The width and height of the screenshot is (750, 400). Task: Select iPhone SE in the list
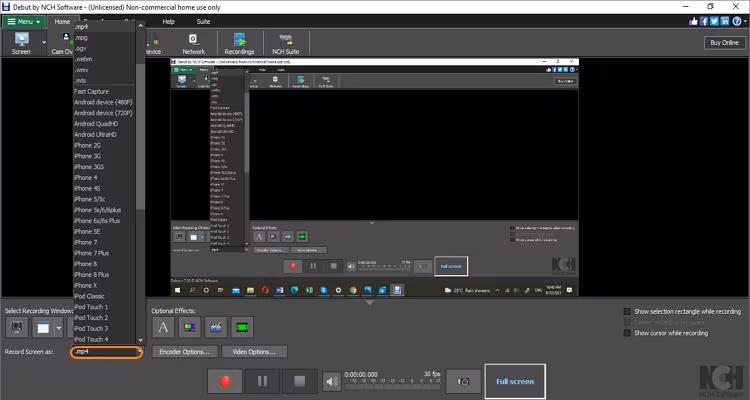coord(104,232)
